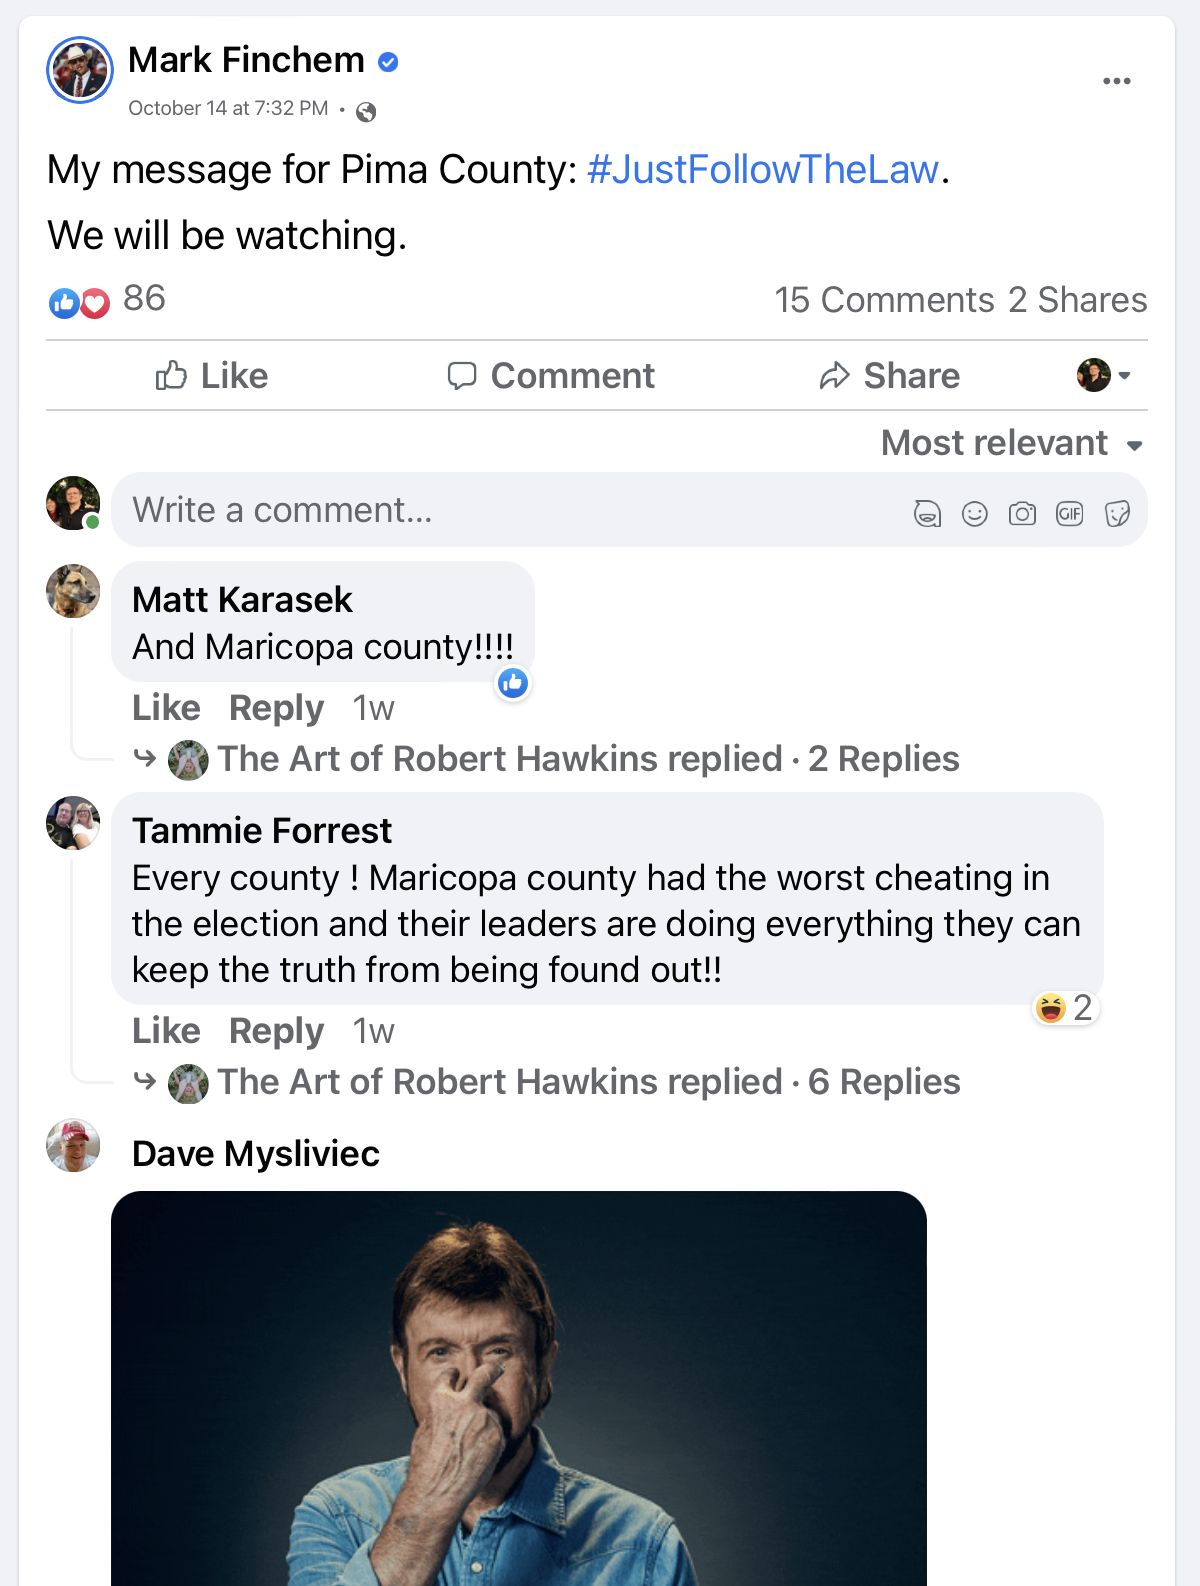Click the laughing reaction on Tammie's comment
The width and height of the screenshot is (1200, 1586).
point(1065,1008)
